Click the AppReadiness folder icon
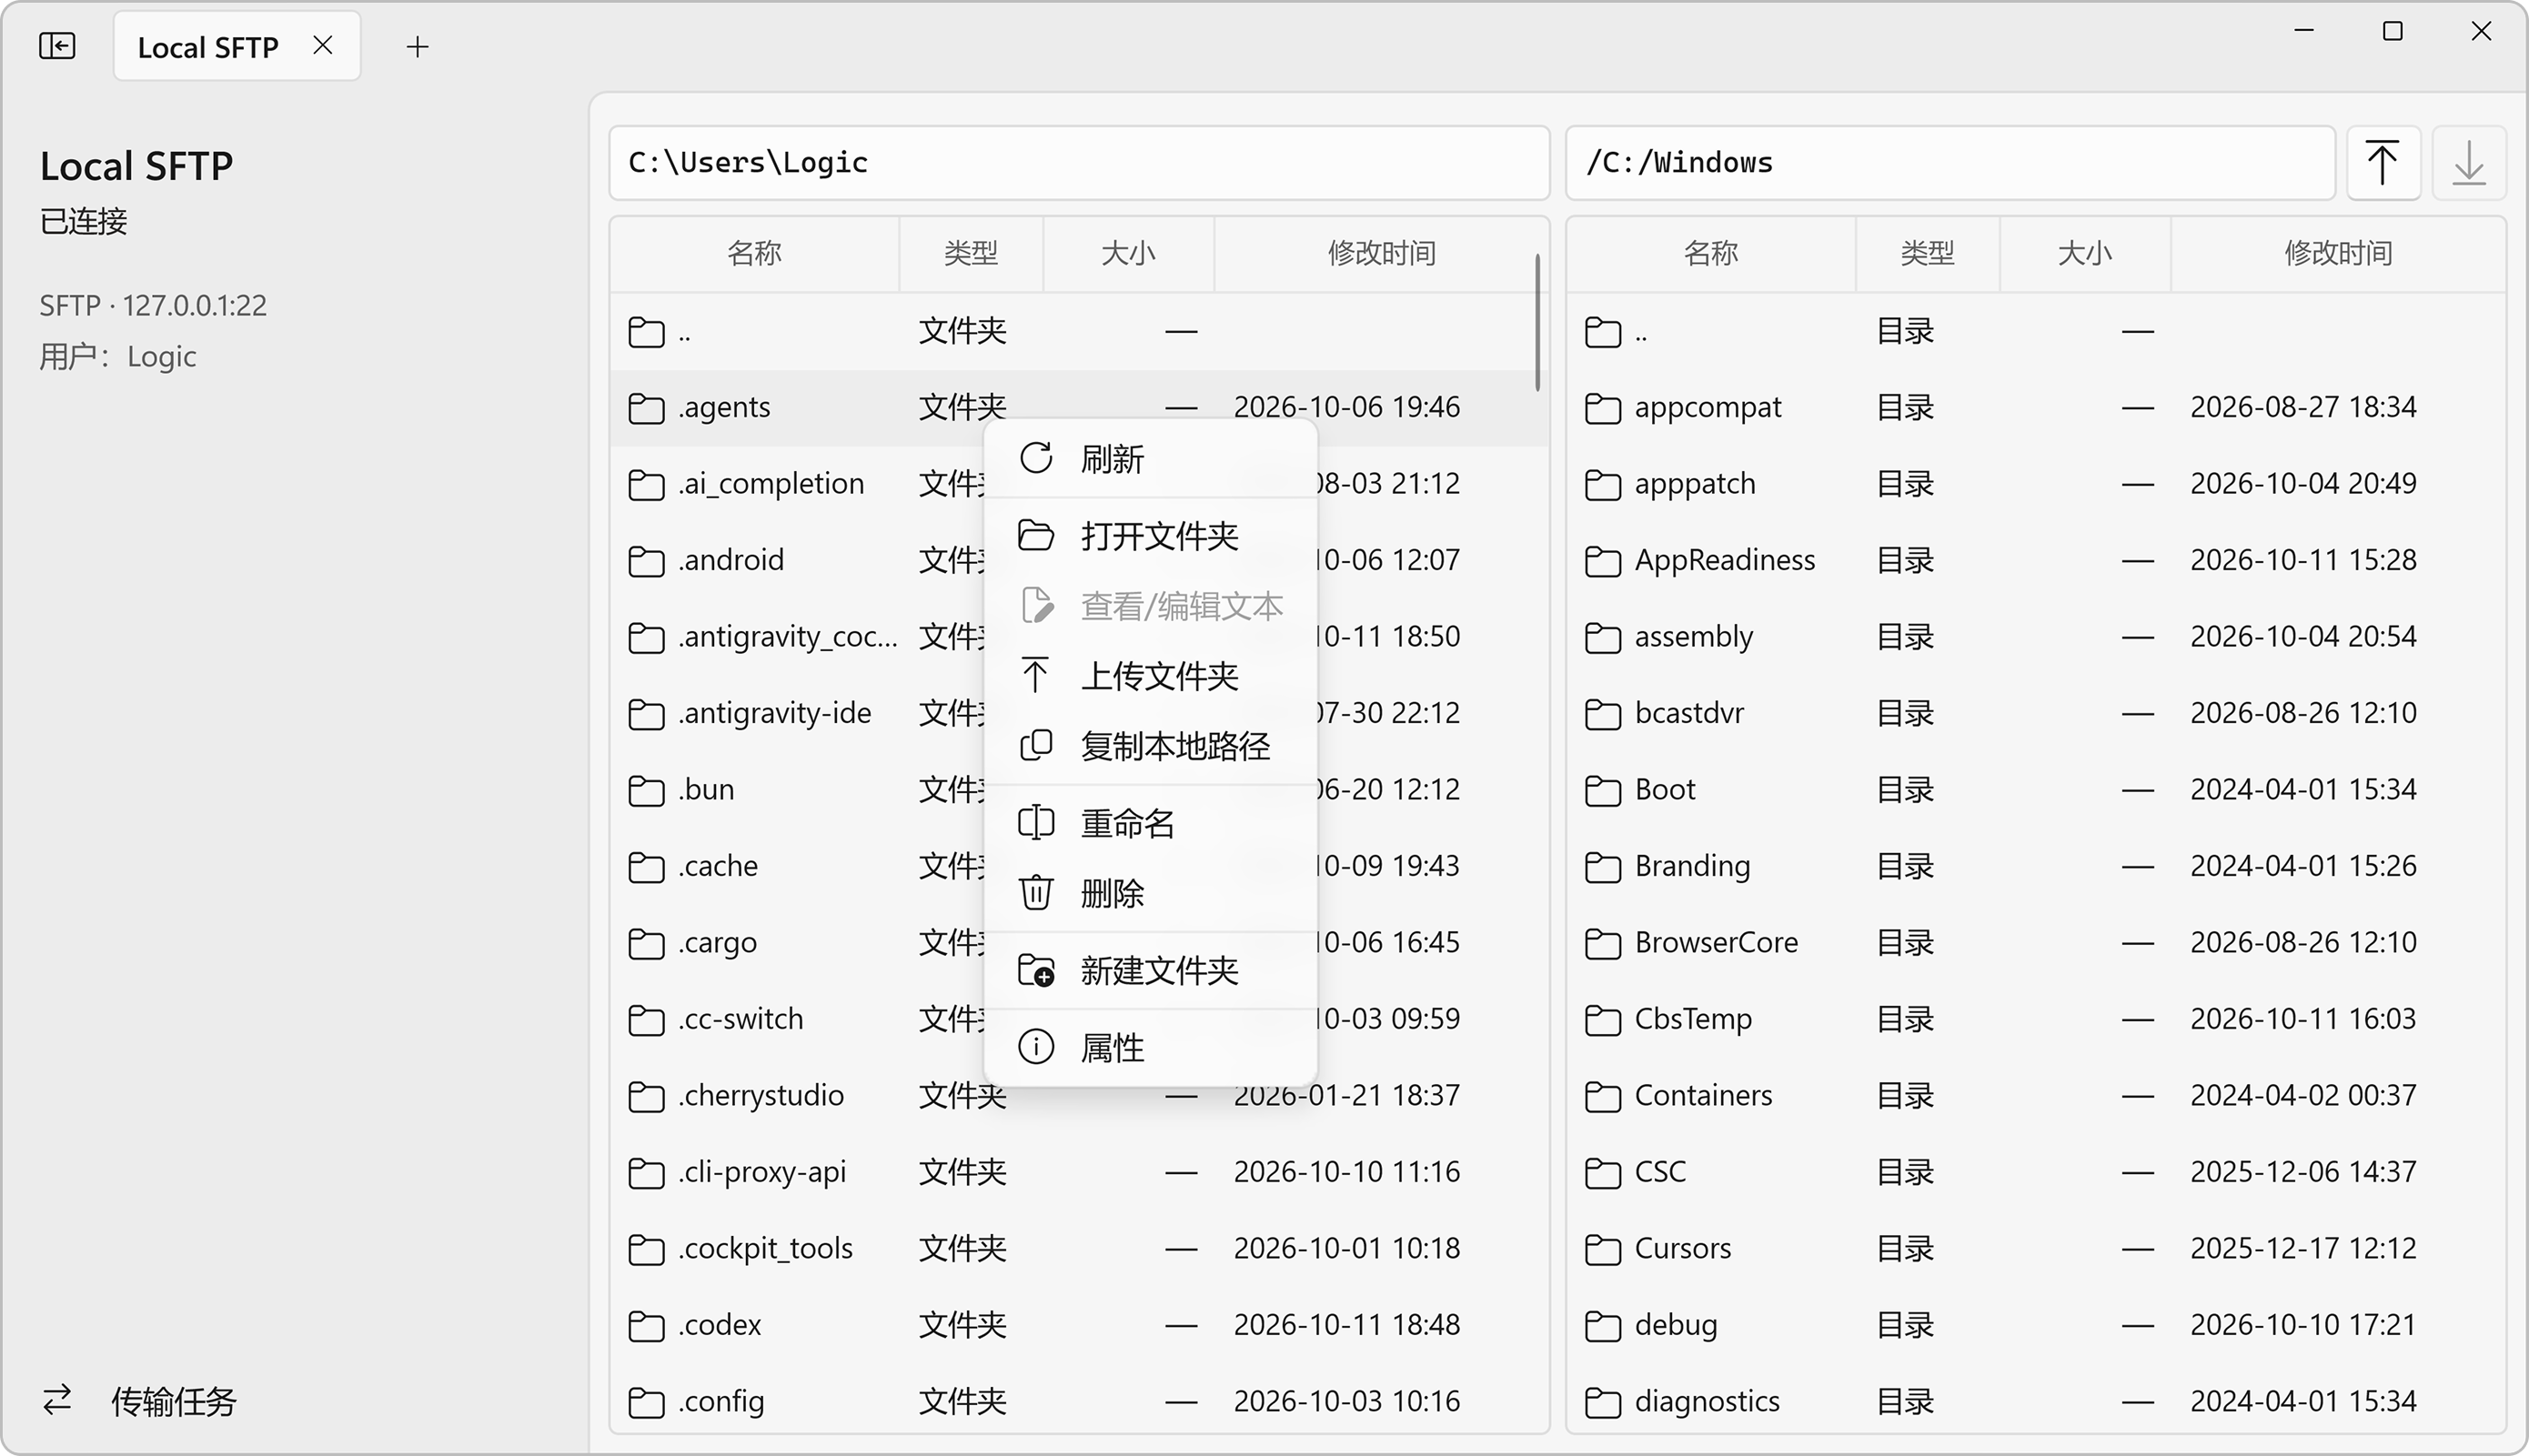 click(1603, 561)
